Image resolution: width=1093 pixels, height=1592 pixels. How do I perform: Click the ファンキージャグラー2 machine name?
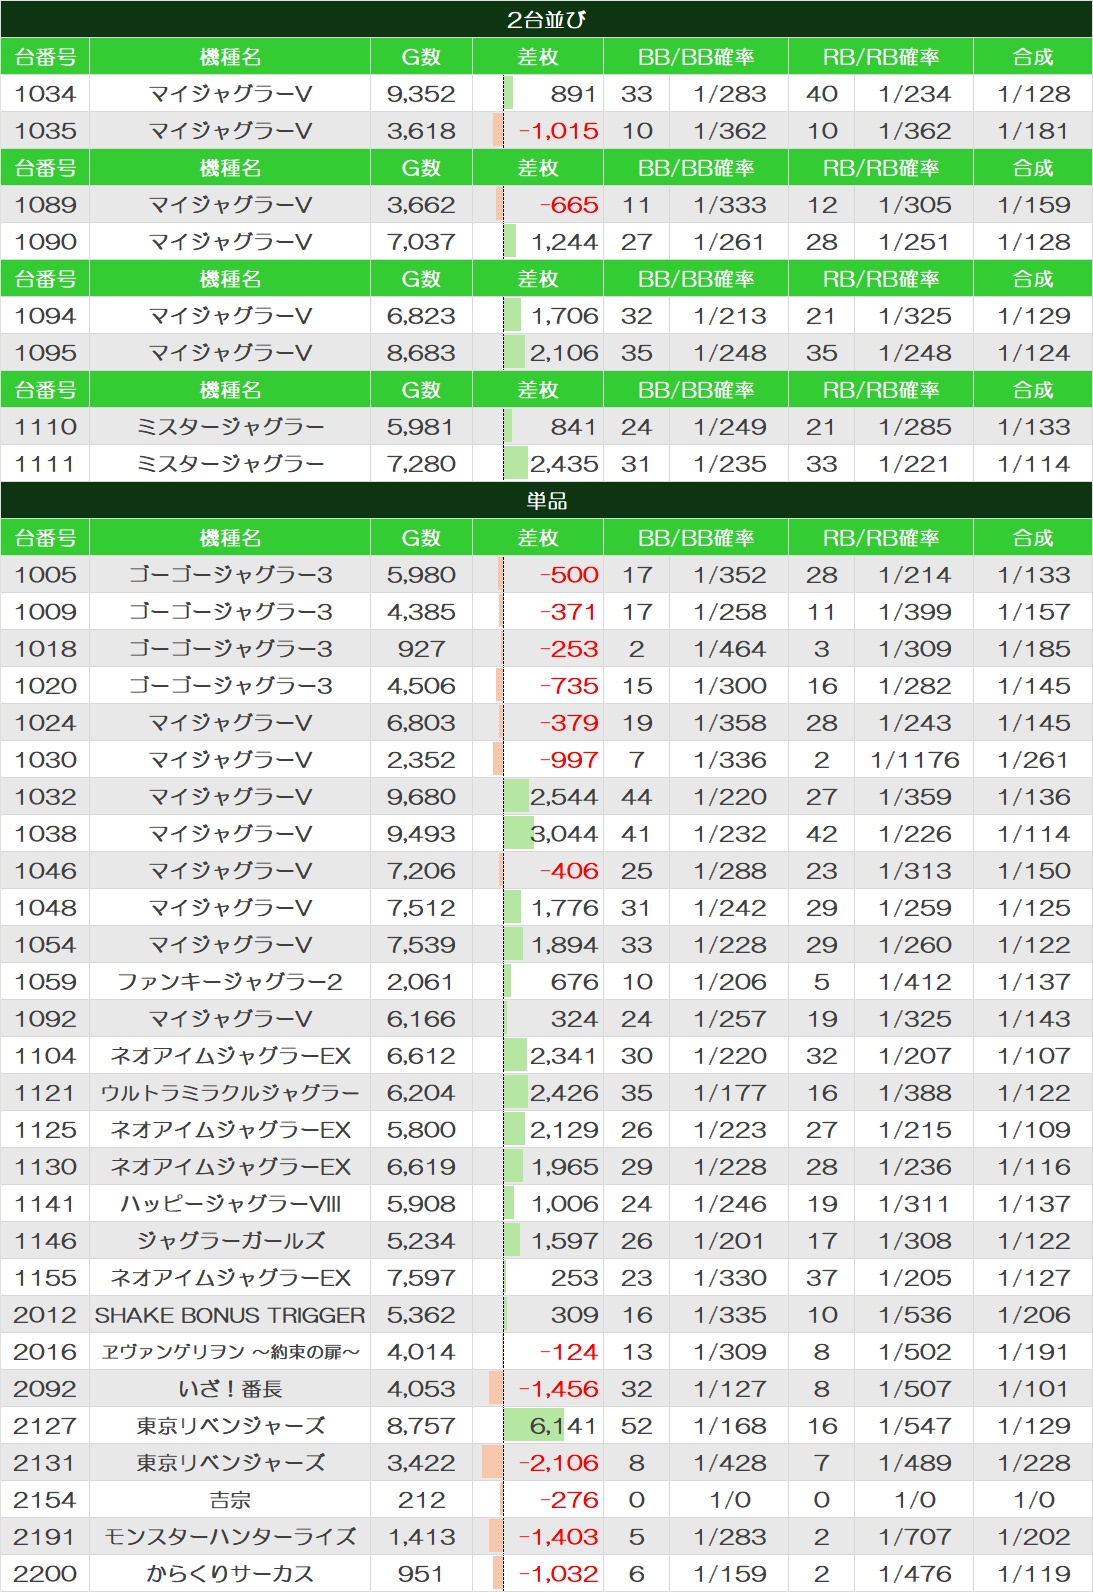pyautogui.click(x=230, y=982)
